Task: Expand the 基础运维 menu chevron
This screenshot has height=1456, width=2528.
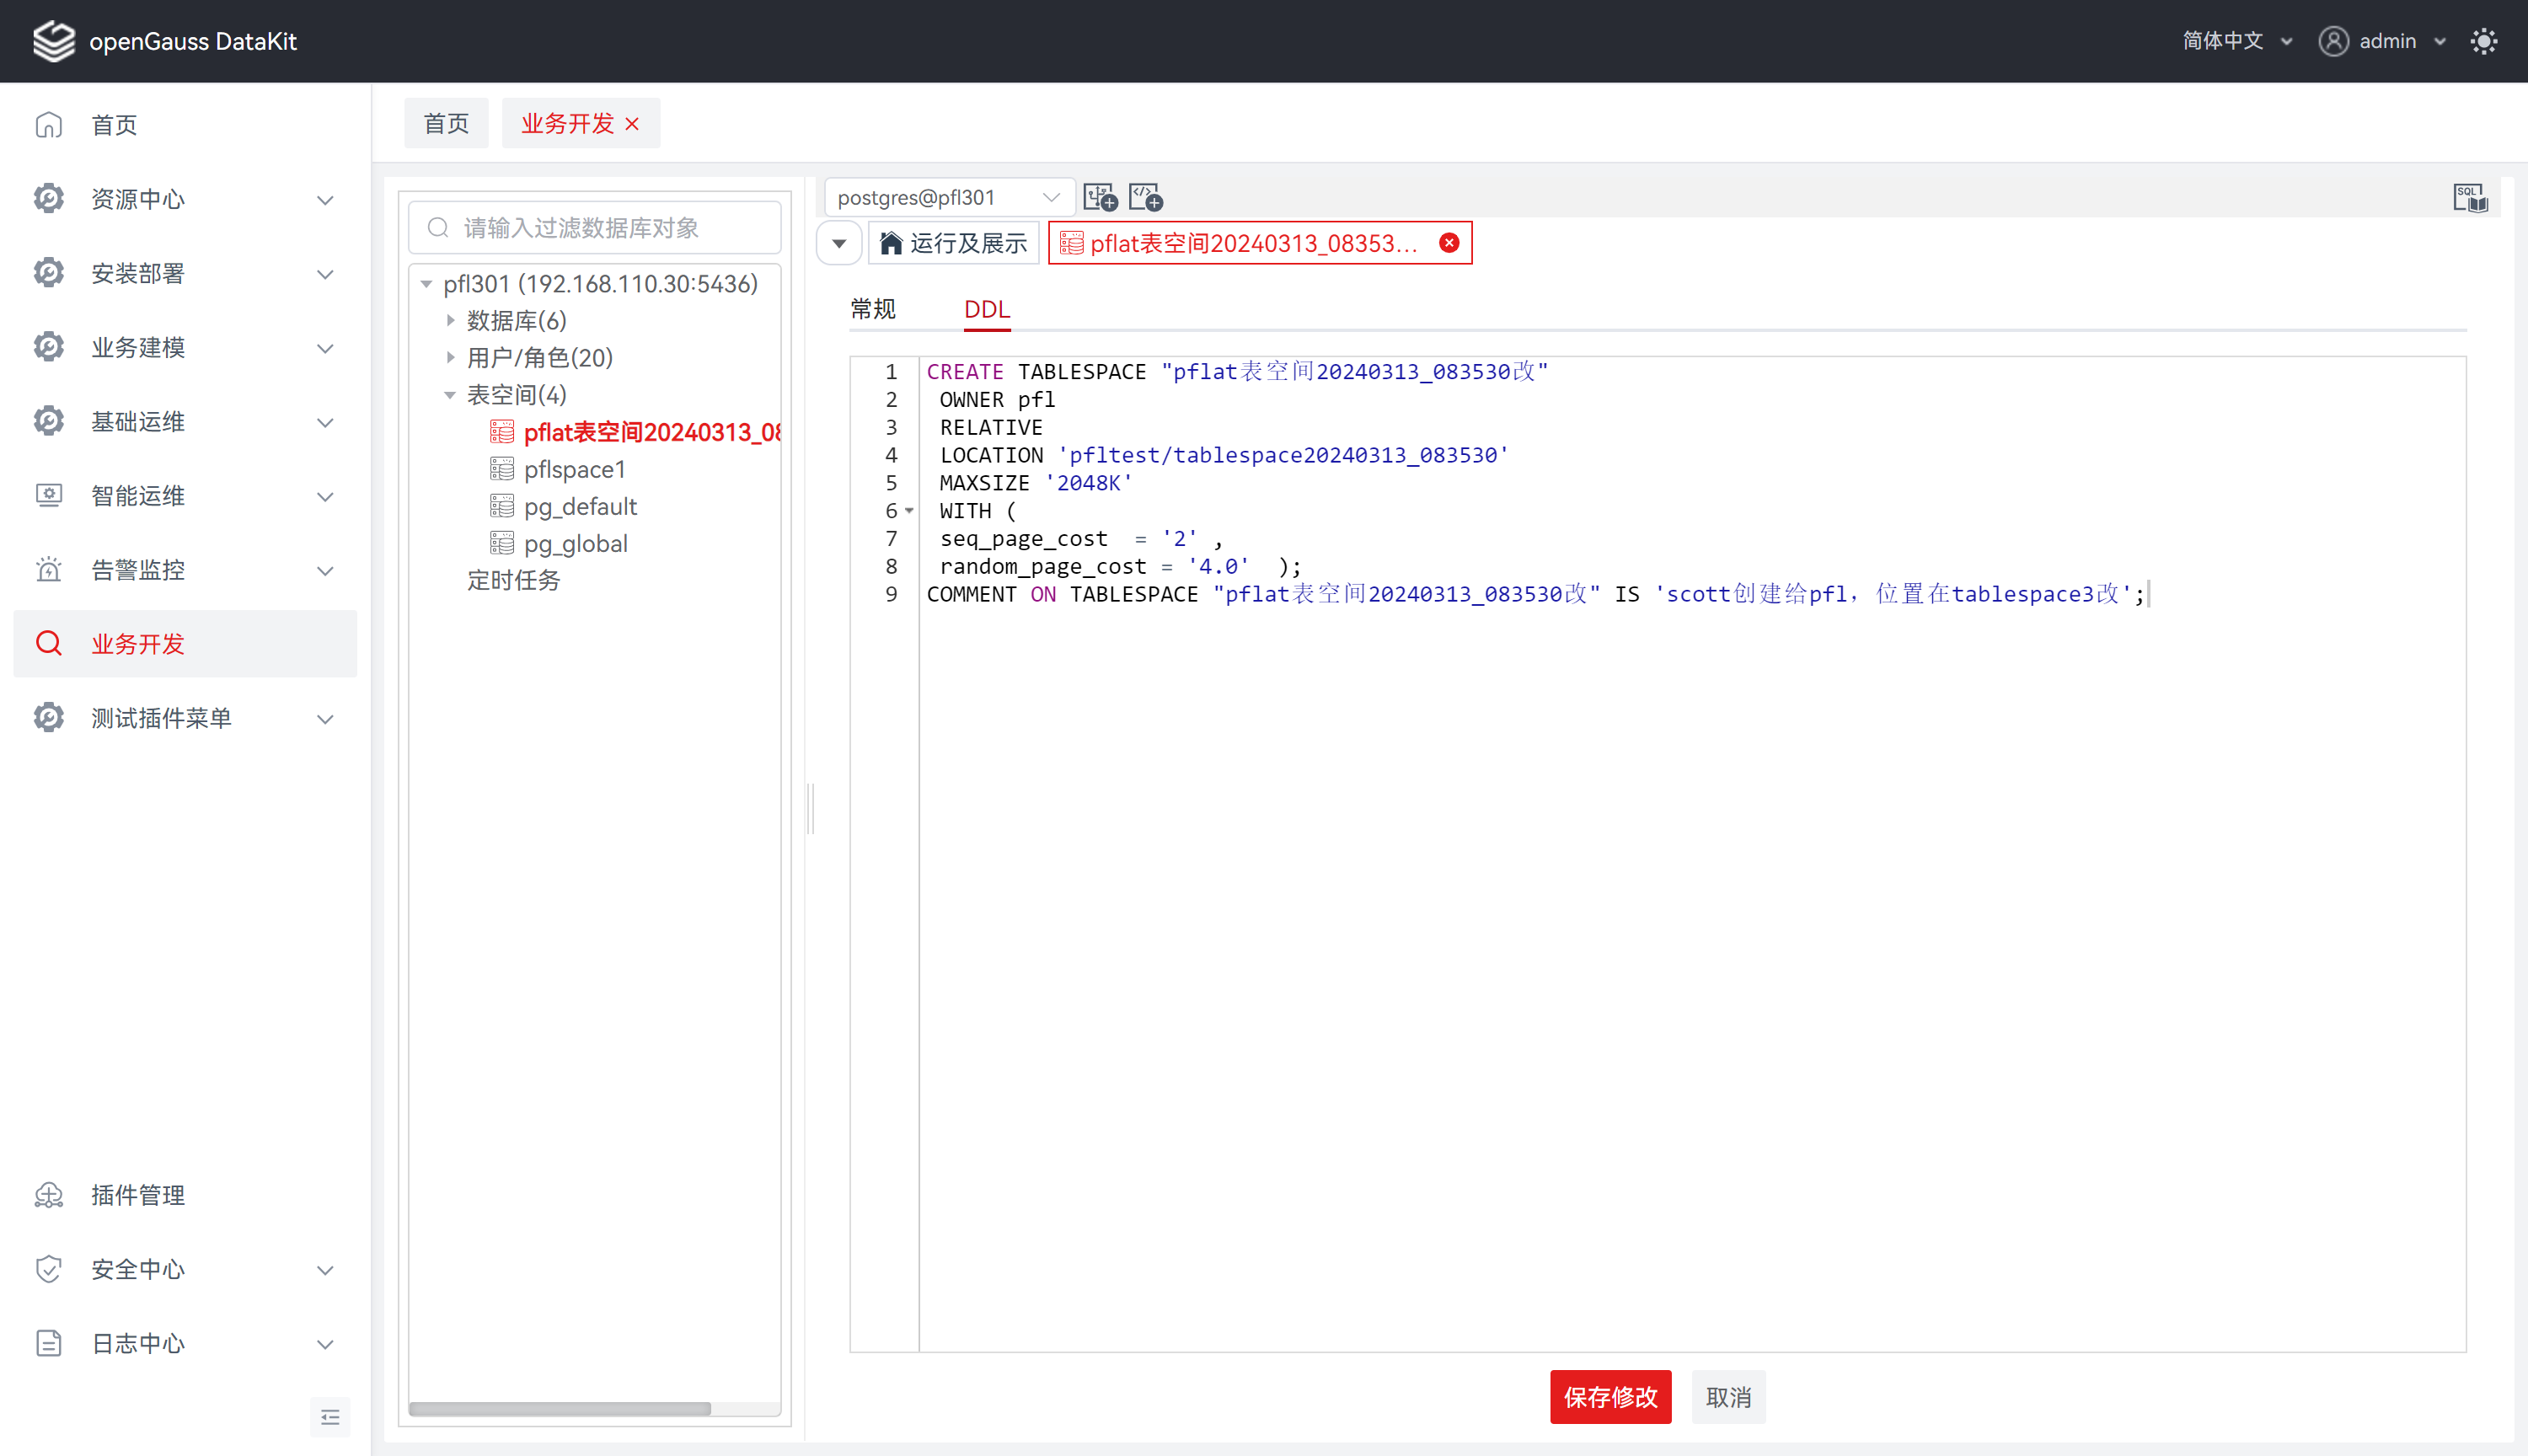Action: pyautogui.click(x=325, y=422)
